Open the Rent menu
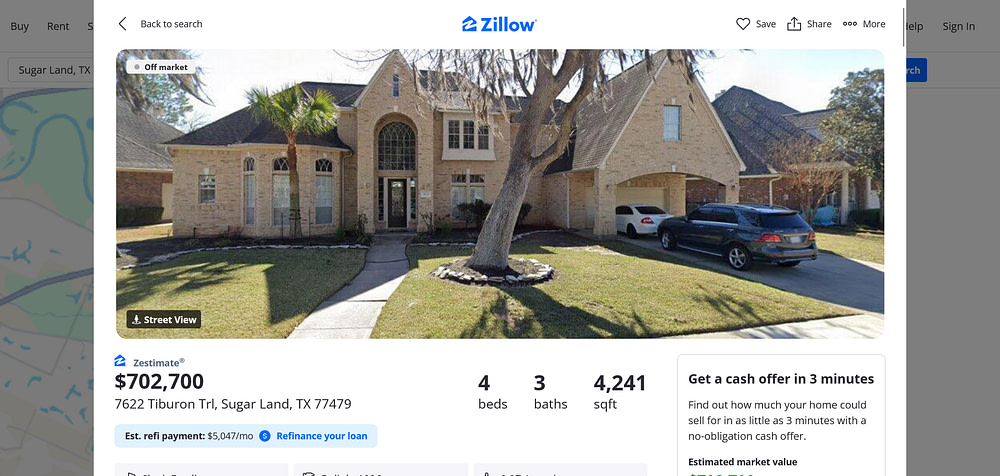 58,26
